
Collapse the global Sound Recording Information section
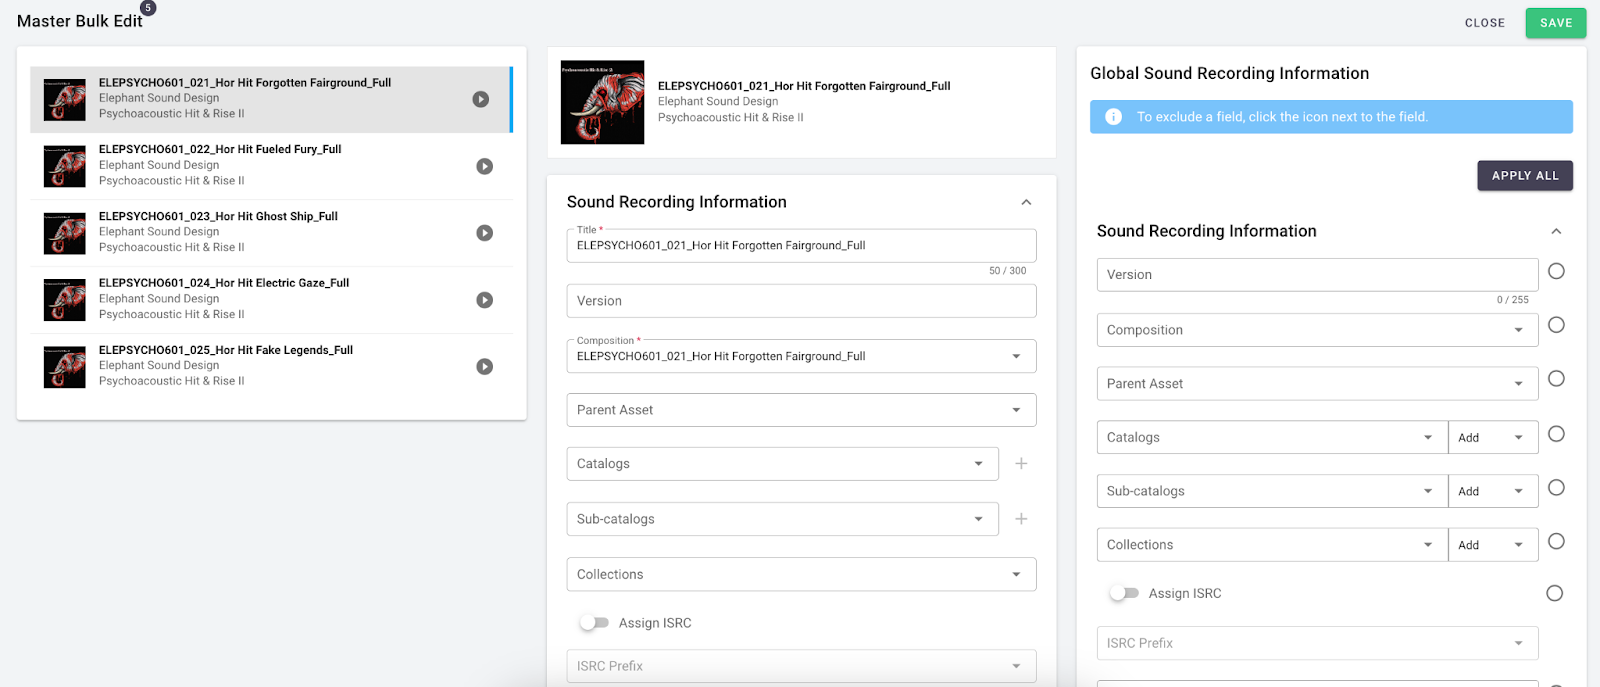tap(1556, 231)
